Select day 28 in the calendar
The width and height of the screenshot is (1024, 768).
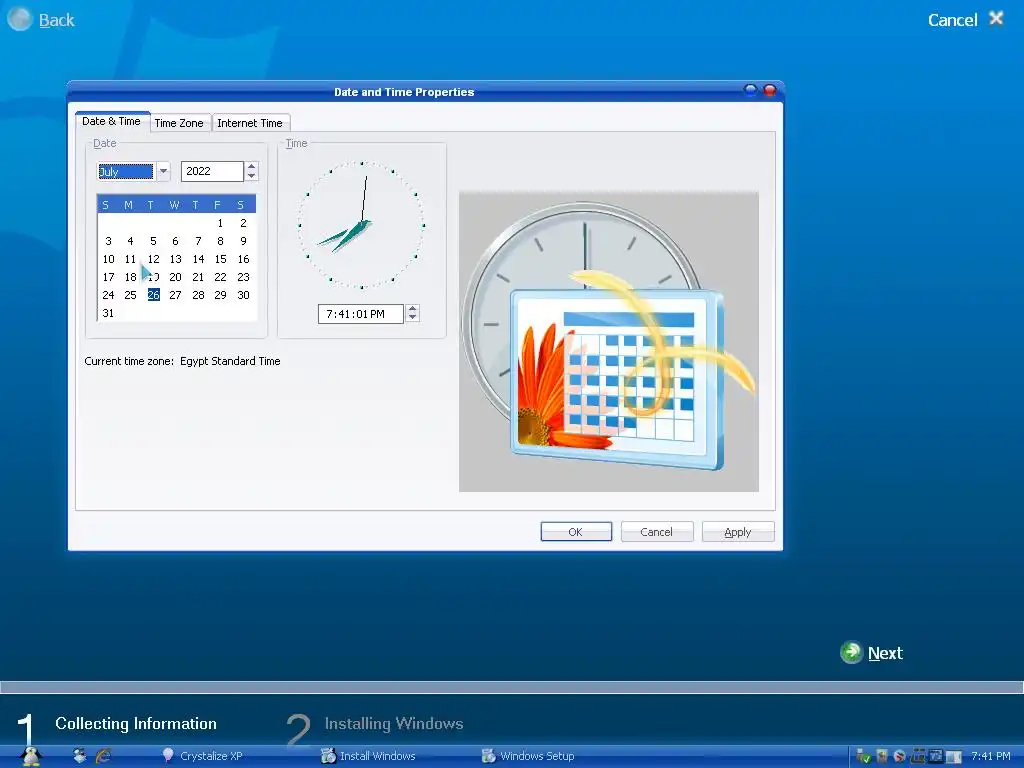199,295
